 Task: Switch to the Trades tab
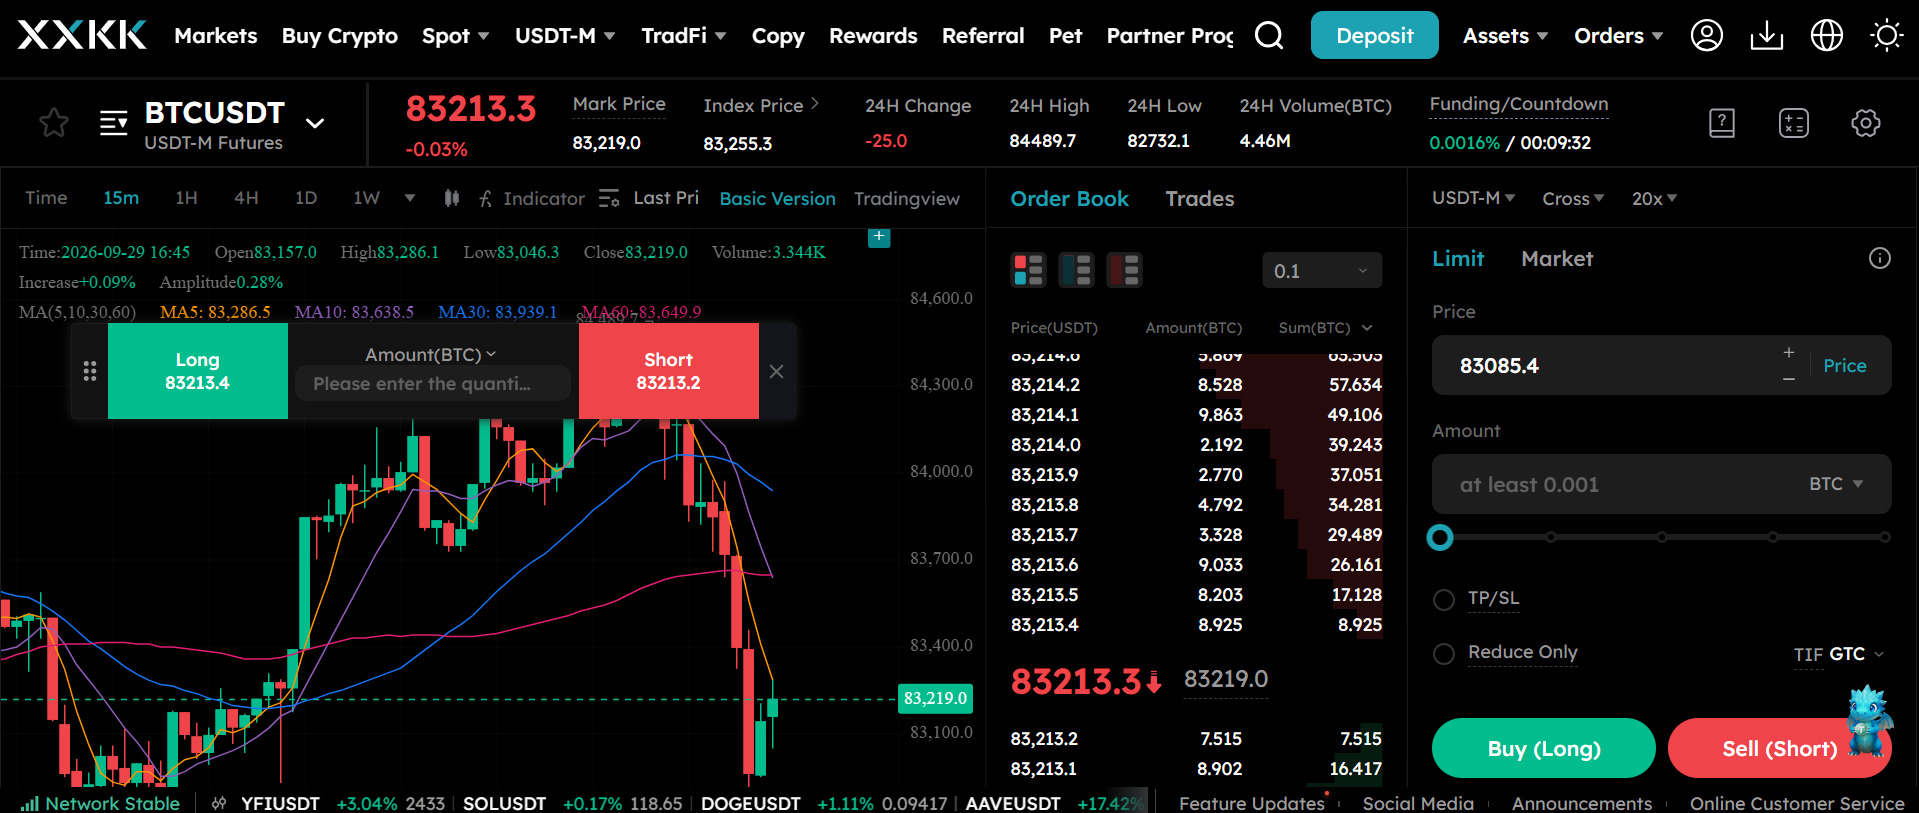pos(1199,199)
